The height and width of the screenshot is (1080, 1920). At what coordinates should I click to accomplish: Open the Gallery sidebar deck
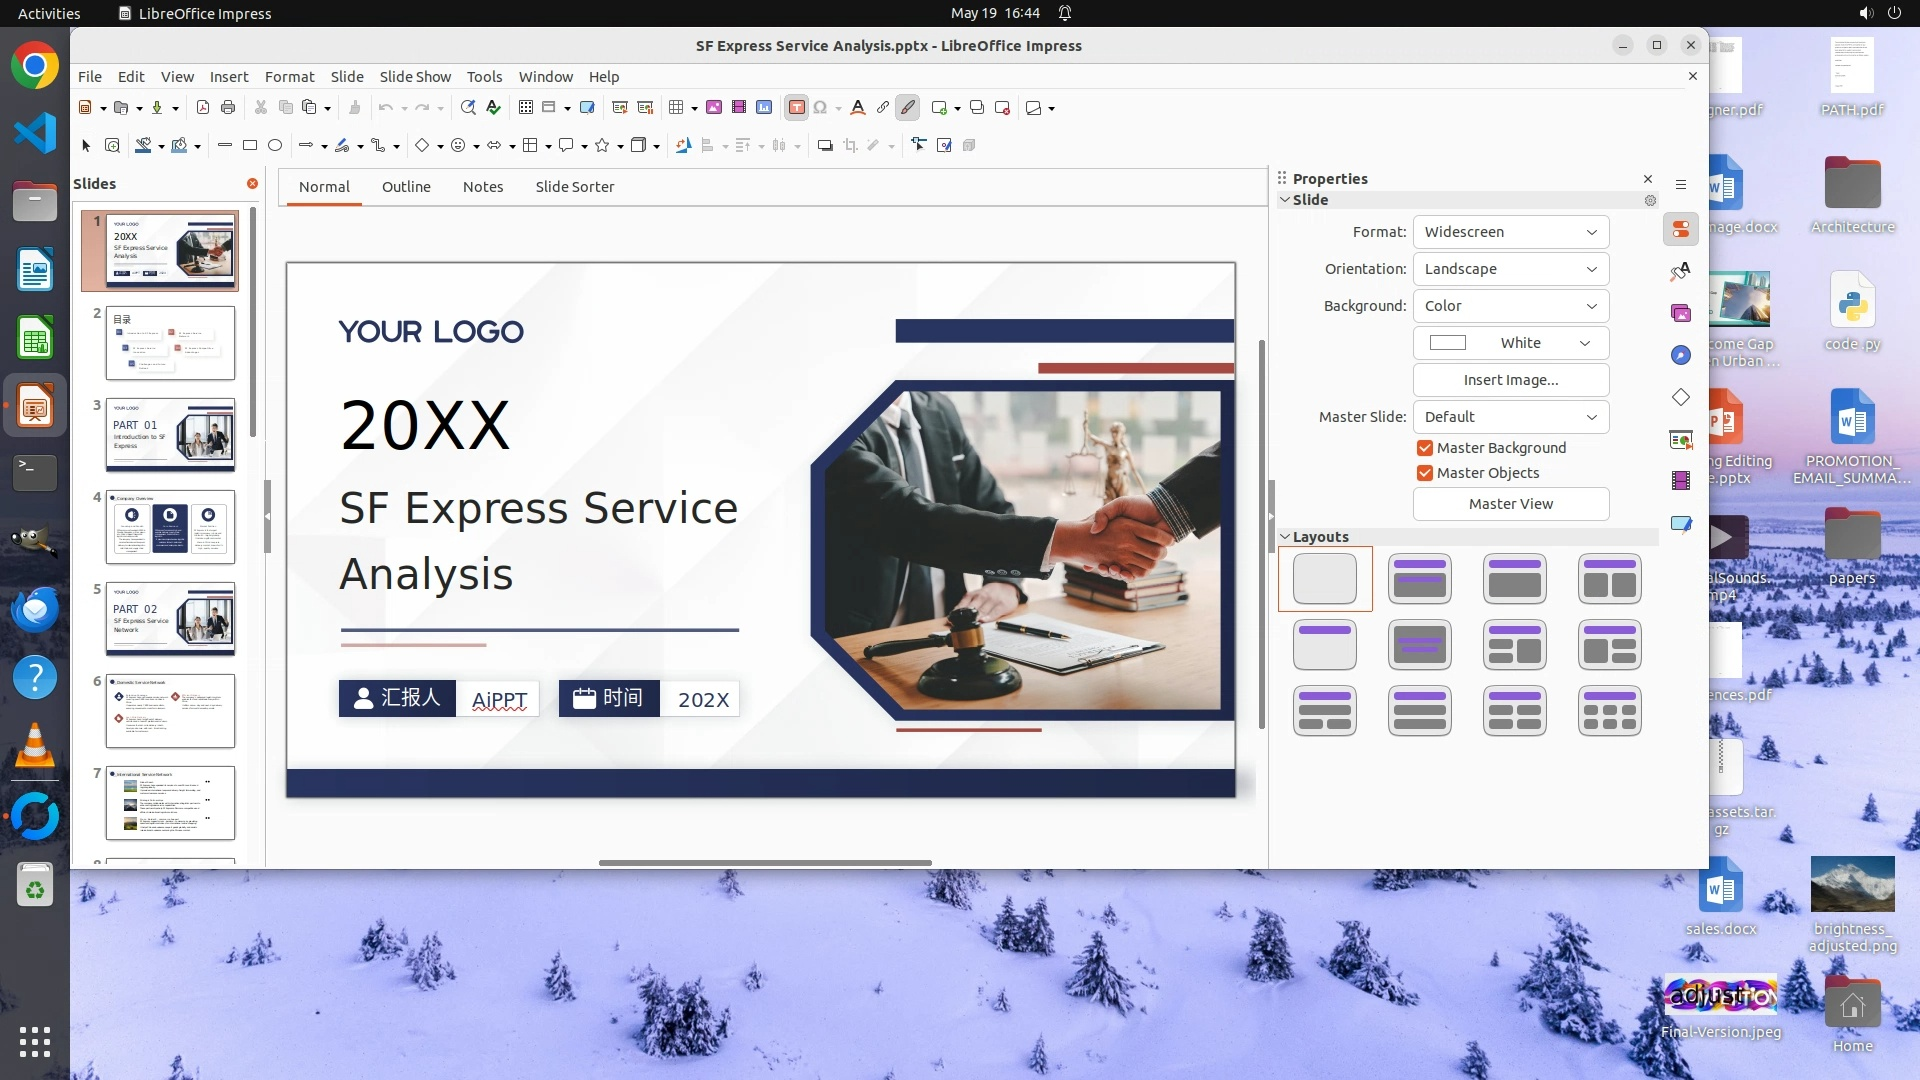[x=1681, y=314]
